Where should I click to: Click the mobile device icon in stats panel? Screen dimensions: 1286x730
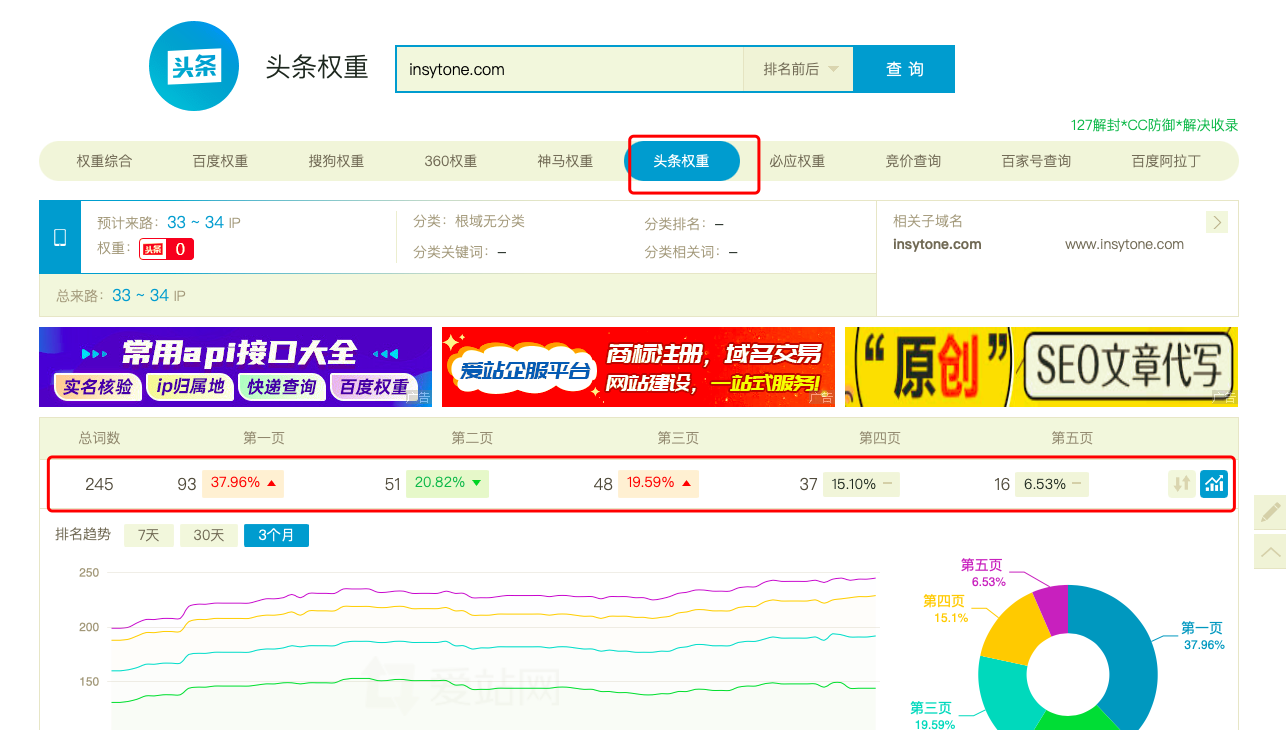[58, 237]
